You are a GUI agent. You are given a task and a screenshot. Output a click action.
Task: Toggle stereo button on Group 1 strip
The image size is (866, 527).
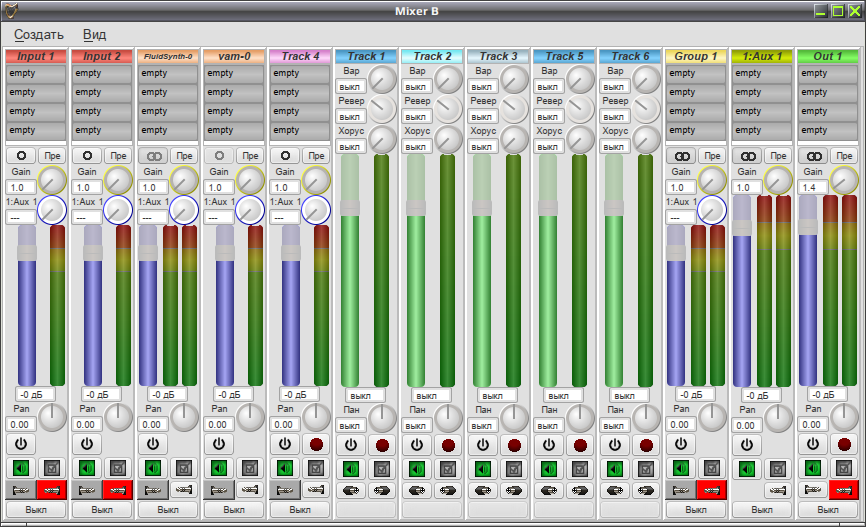click(682, 156)
